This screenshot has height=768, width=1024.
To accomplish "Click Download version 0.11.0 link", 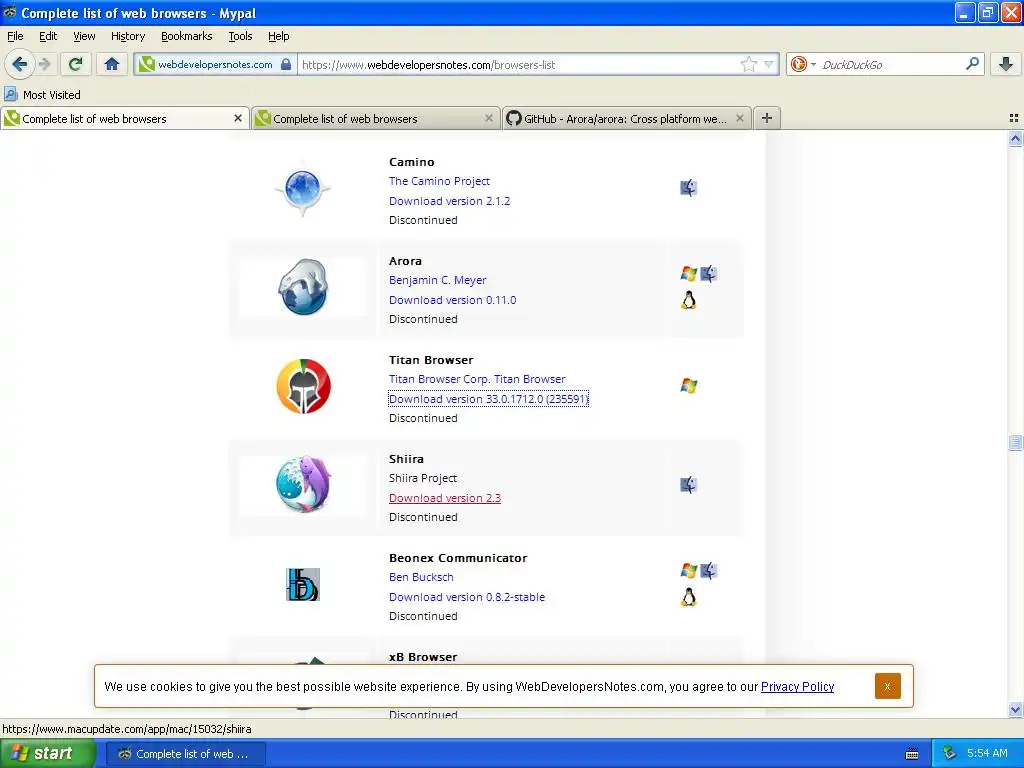I will tap(453, 300).
